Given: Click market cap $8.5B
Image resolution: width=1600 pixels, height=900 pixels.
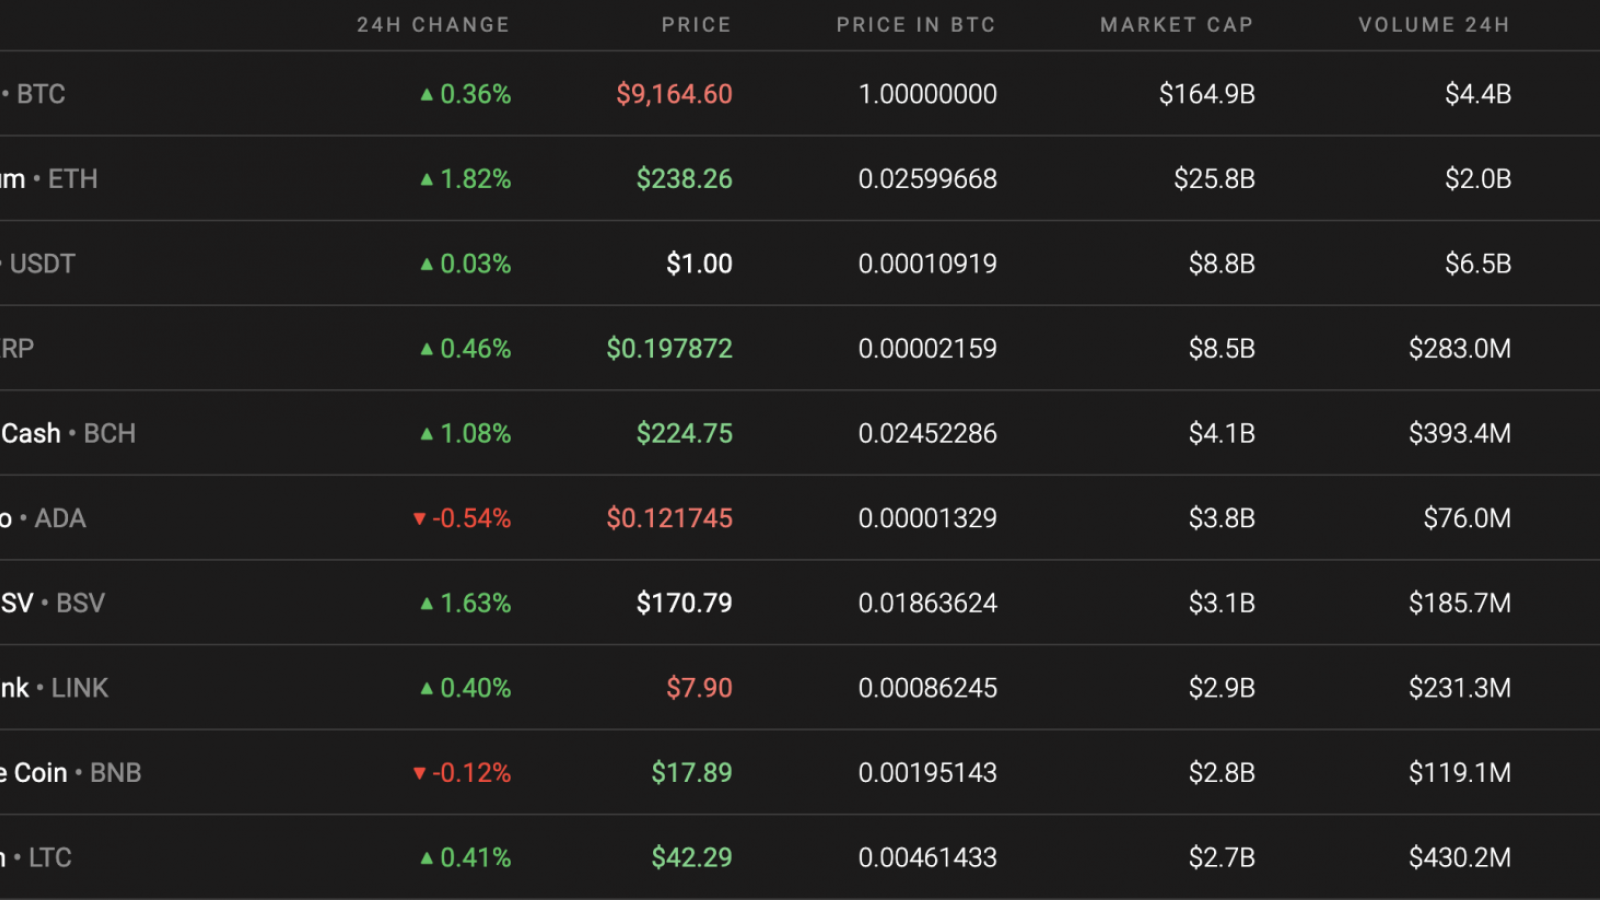Looking at the screenshot, I should [x=1222, y=349].
